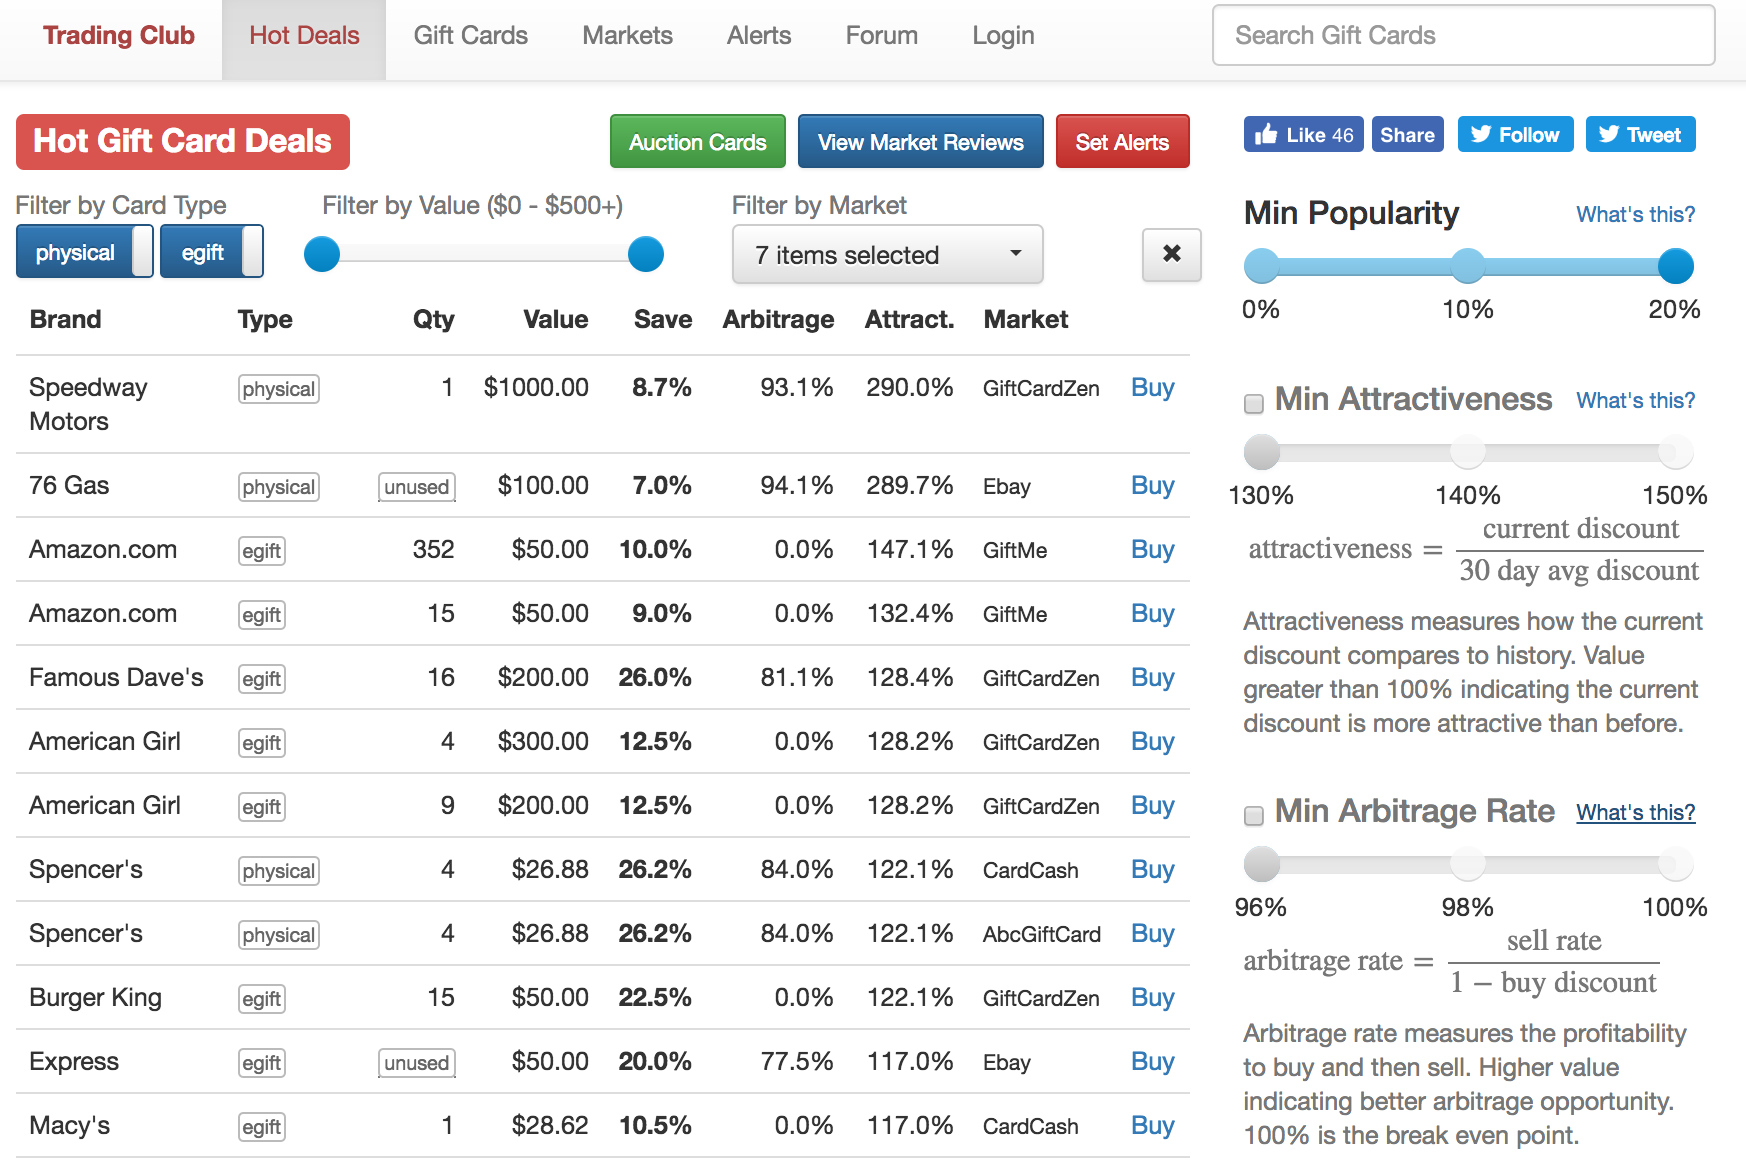The image size is (1746, 1164).
Task: Click the Burger King brand name
Action: (95, 997)
